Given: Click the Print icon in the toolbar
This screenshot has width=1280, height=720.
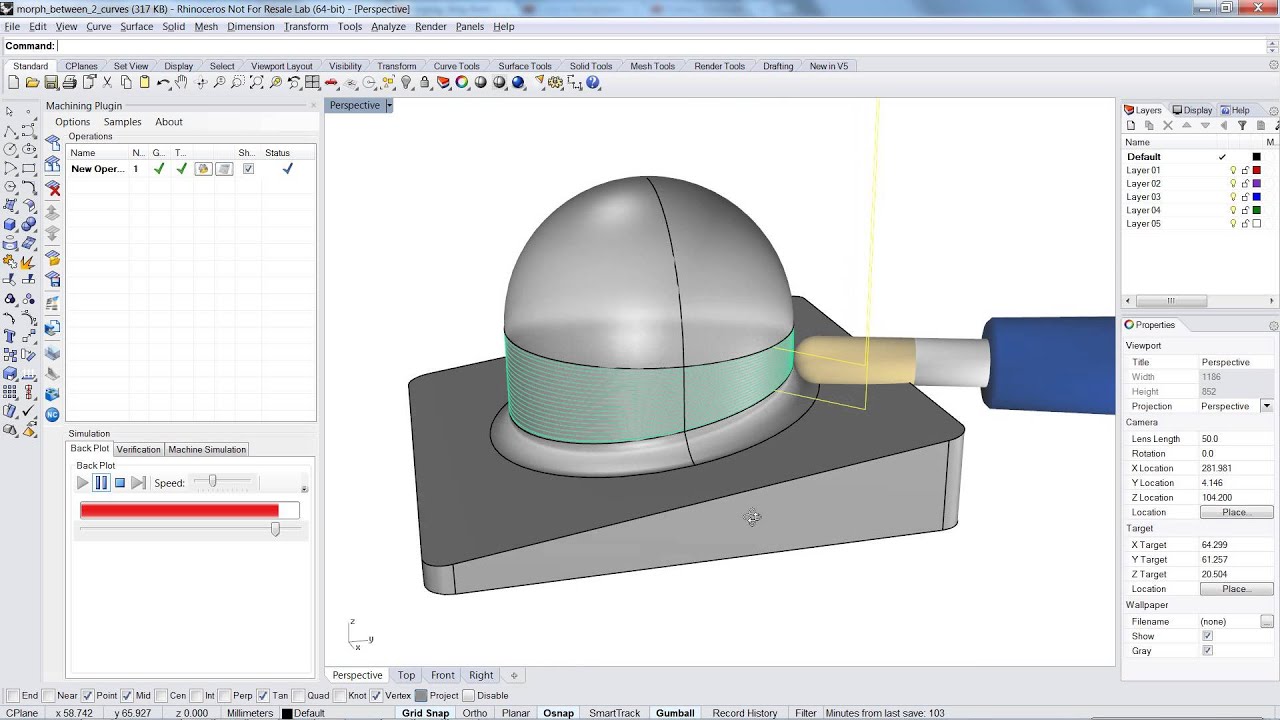Looking at the screenshot, I should tap(69, 83).
